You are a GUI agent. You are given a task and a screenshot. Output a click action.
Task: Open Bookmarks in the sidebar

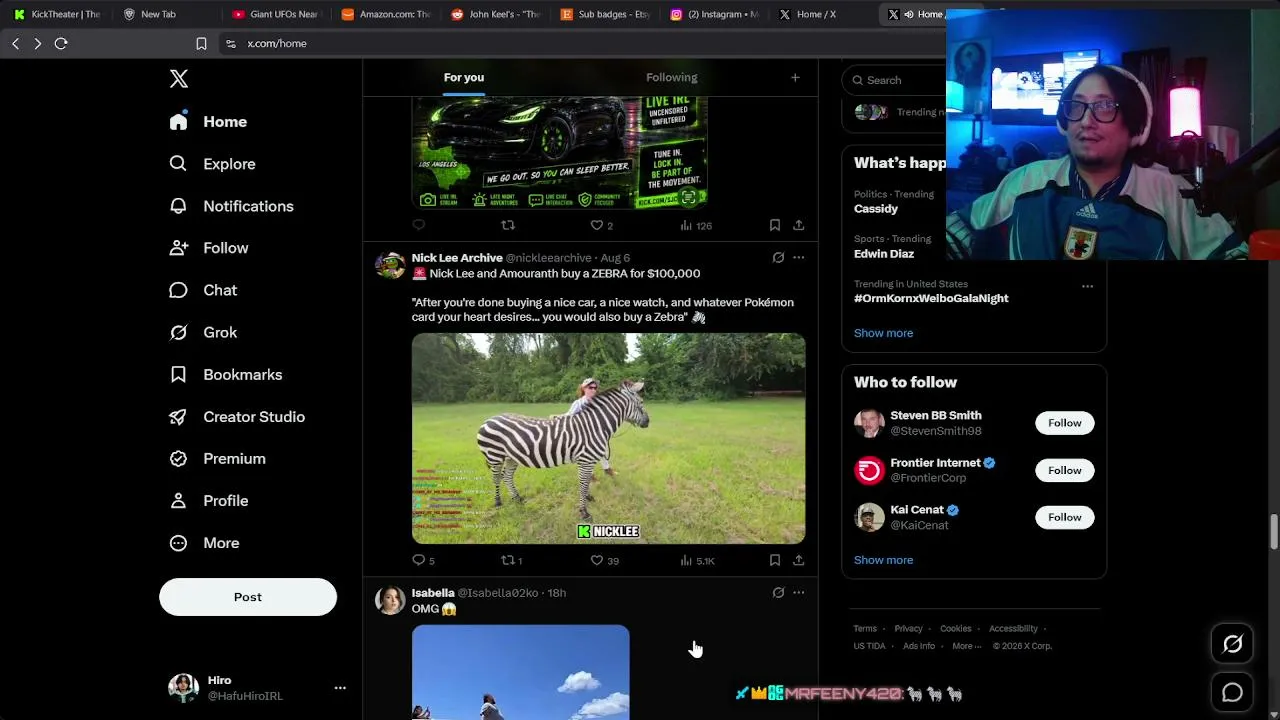point(226,374)
